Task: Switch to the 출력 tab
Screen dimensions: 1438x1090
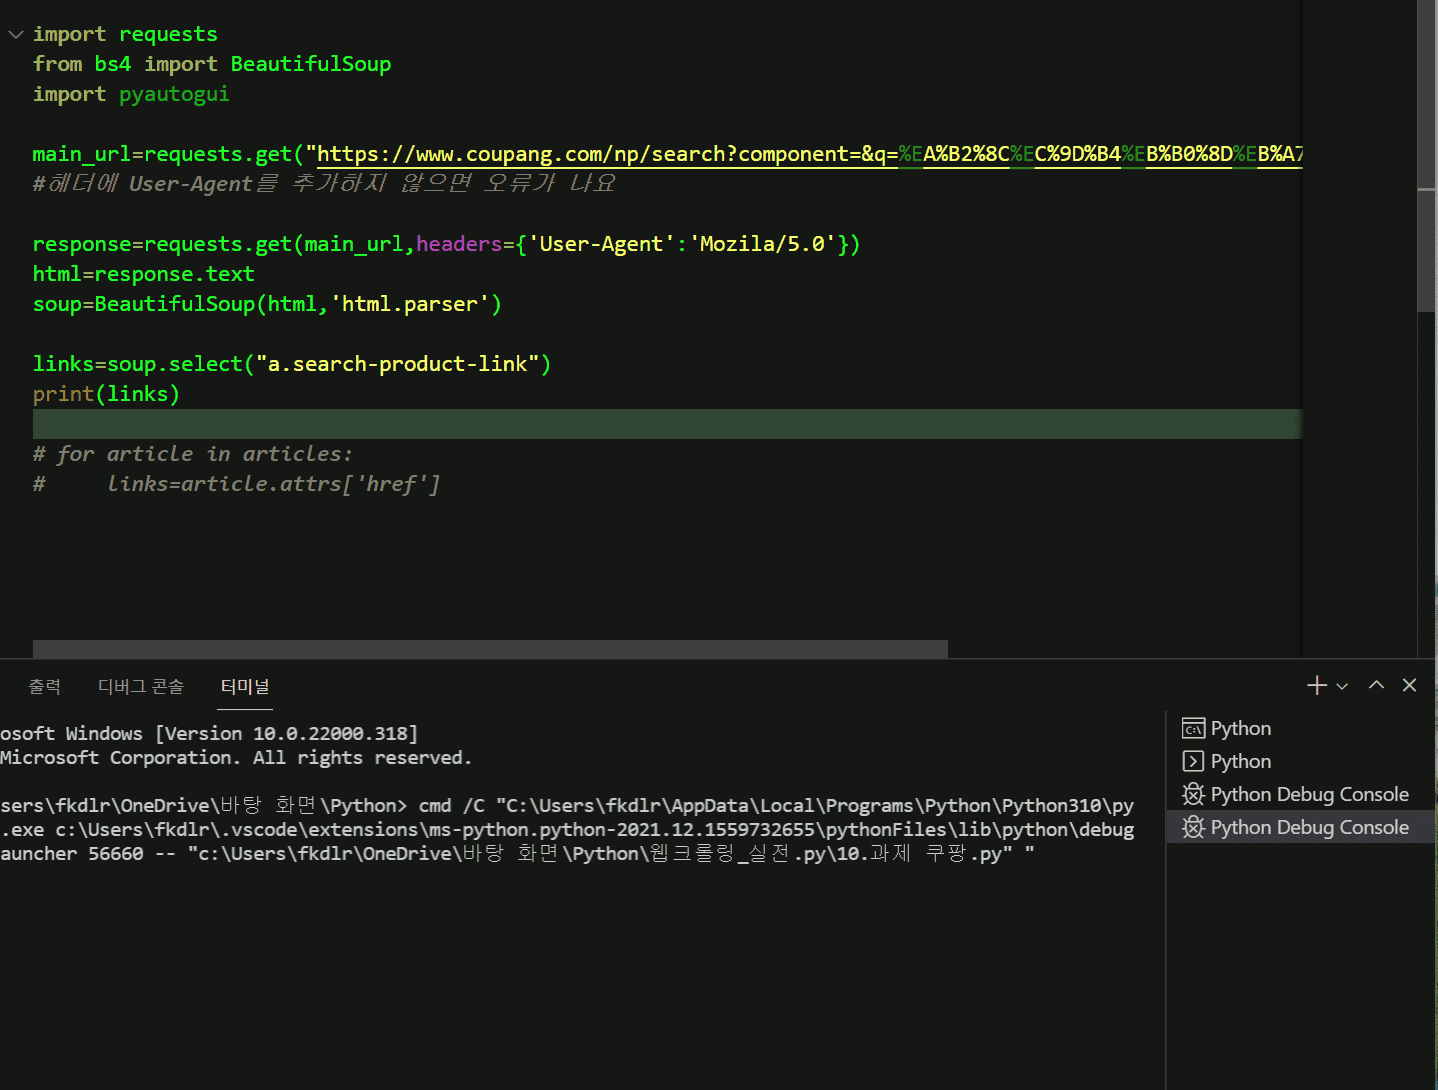Action: pos(44,687)
